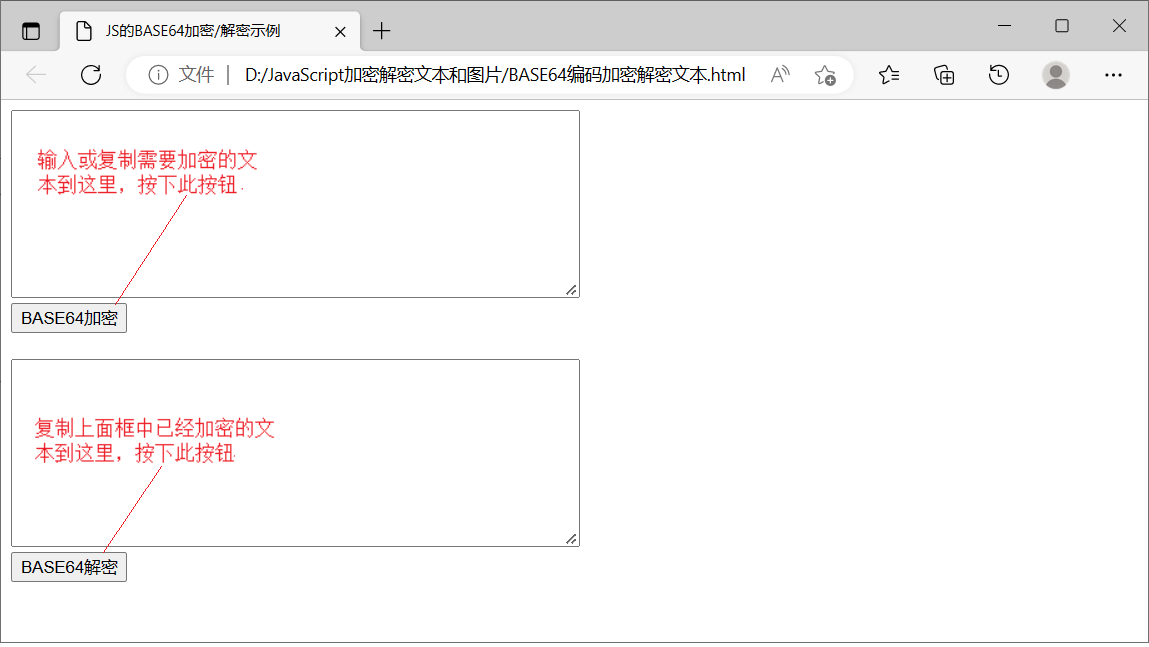Click the Collections icon

(x=943, y=74)
